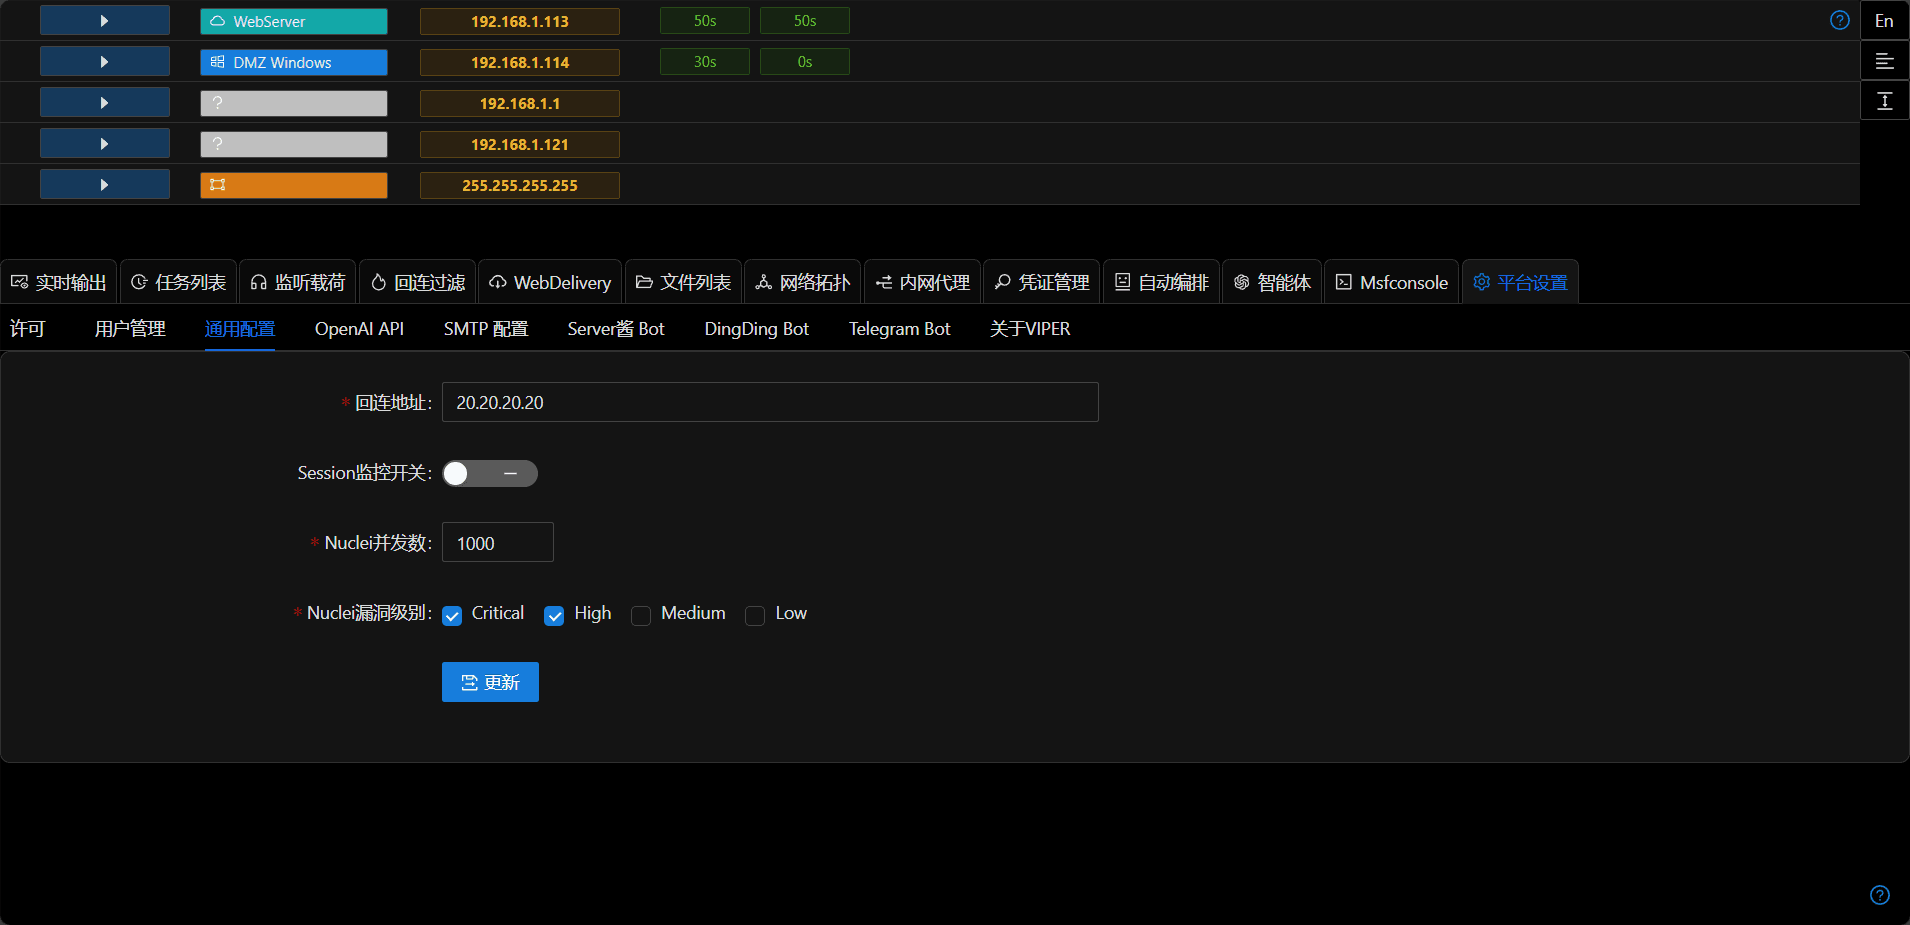Image resolution: width=1910 pixels, height=925 pixels.
Task: Select the 通用配置 sub-tab
Action: pos(240,329)
